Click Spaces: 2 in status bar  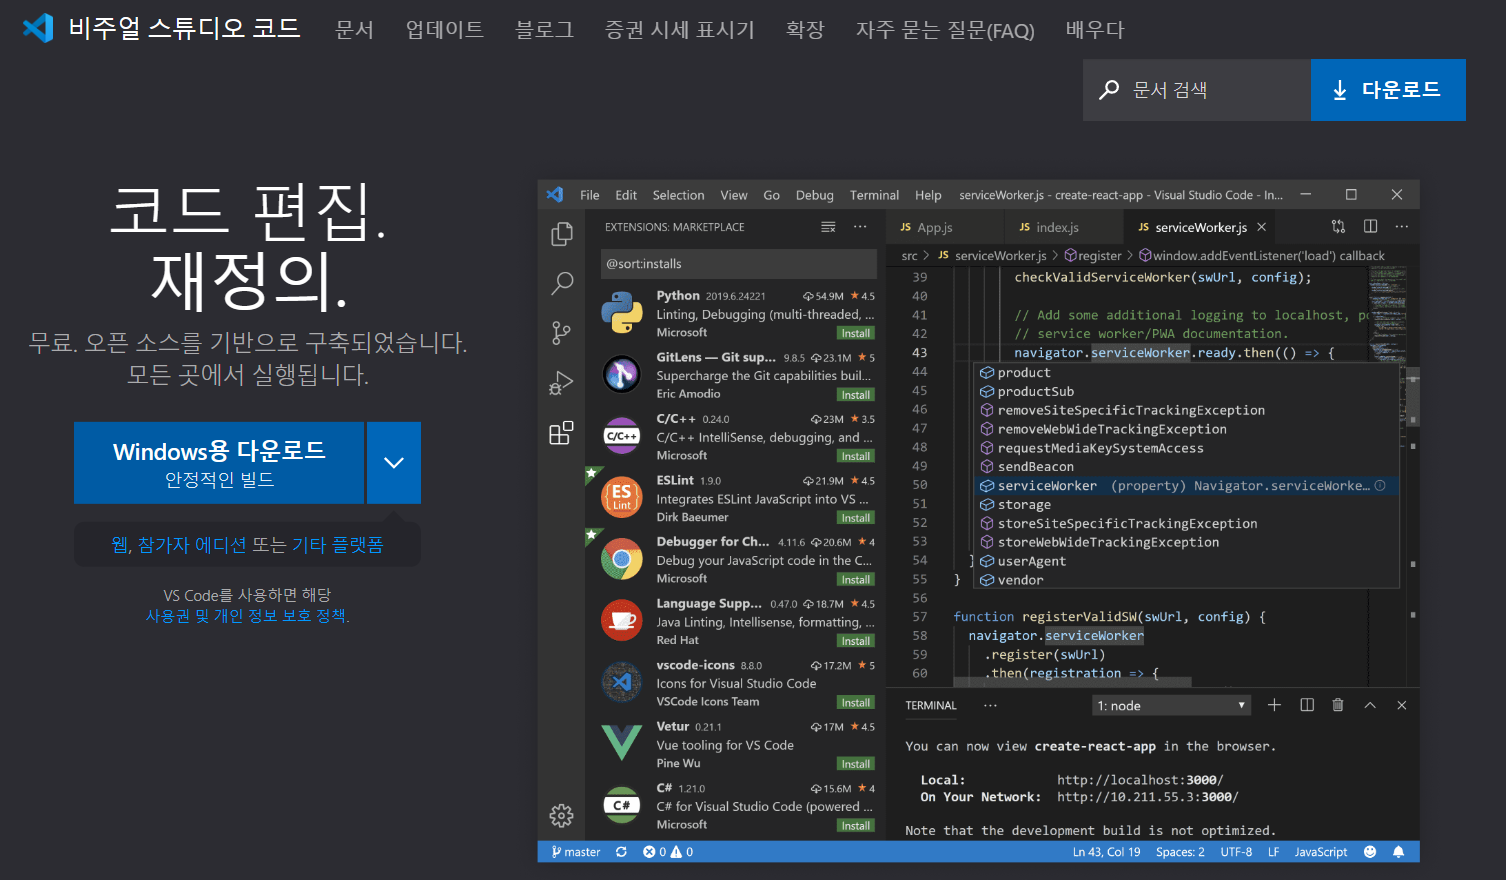click(1180, 852)
